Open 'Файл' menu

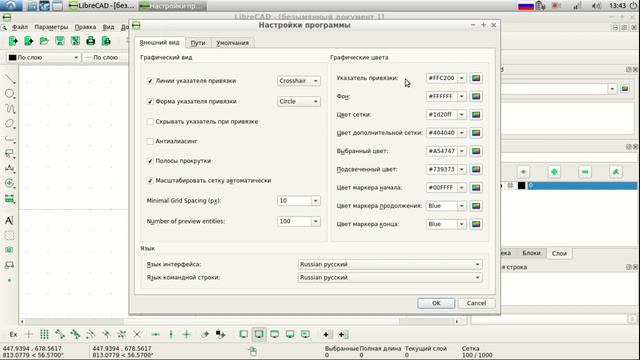20,27
